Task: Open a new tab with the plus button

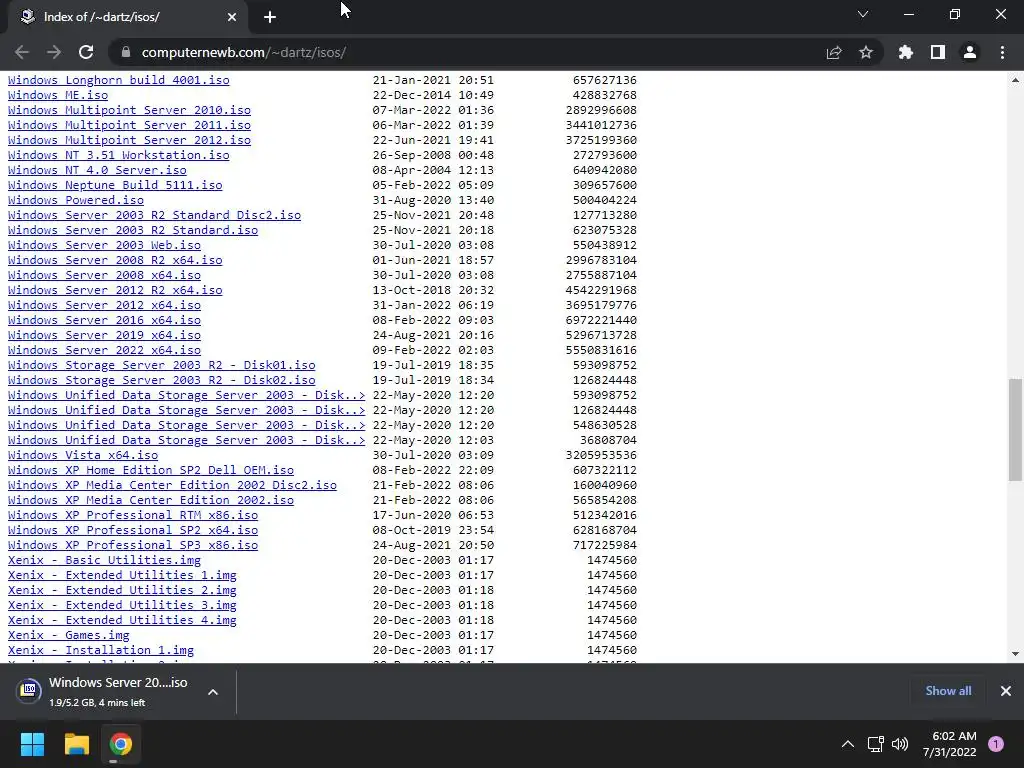Action: click(x=270, y=17)
